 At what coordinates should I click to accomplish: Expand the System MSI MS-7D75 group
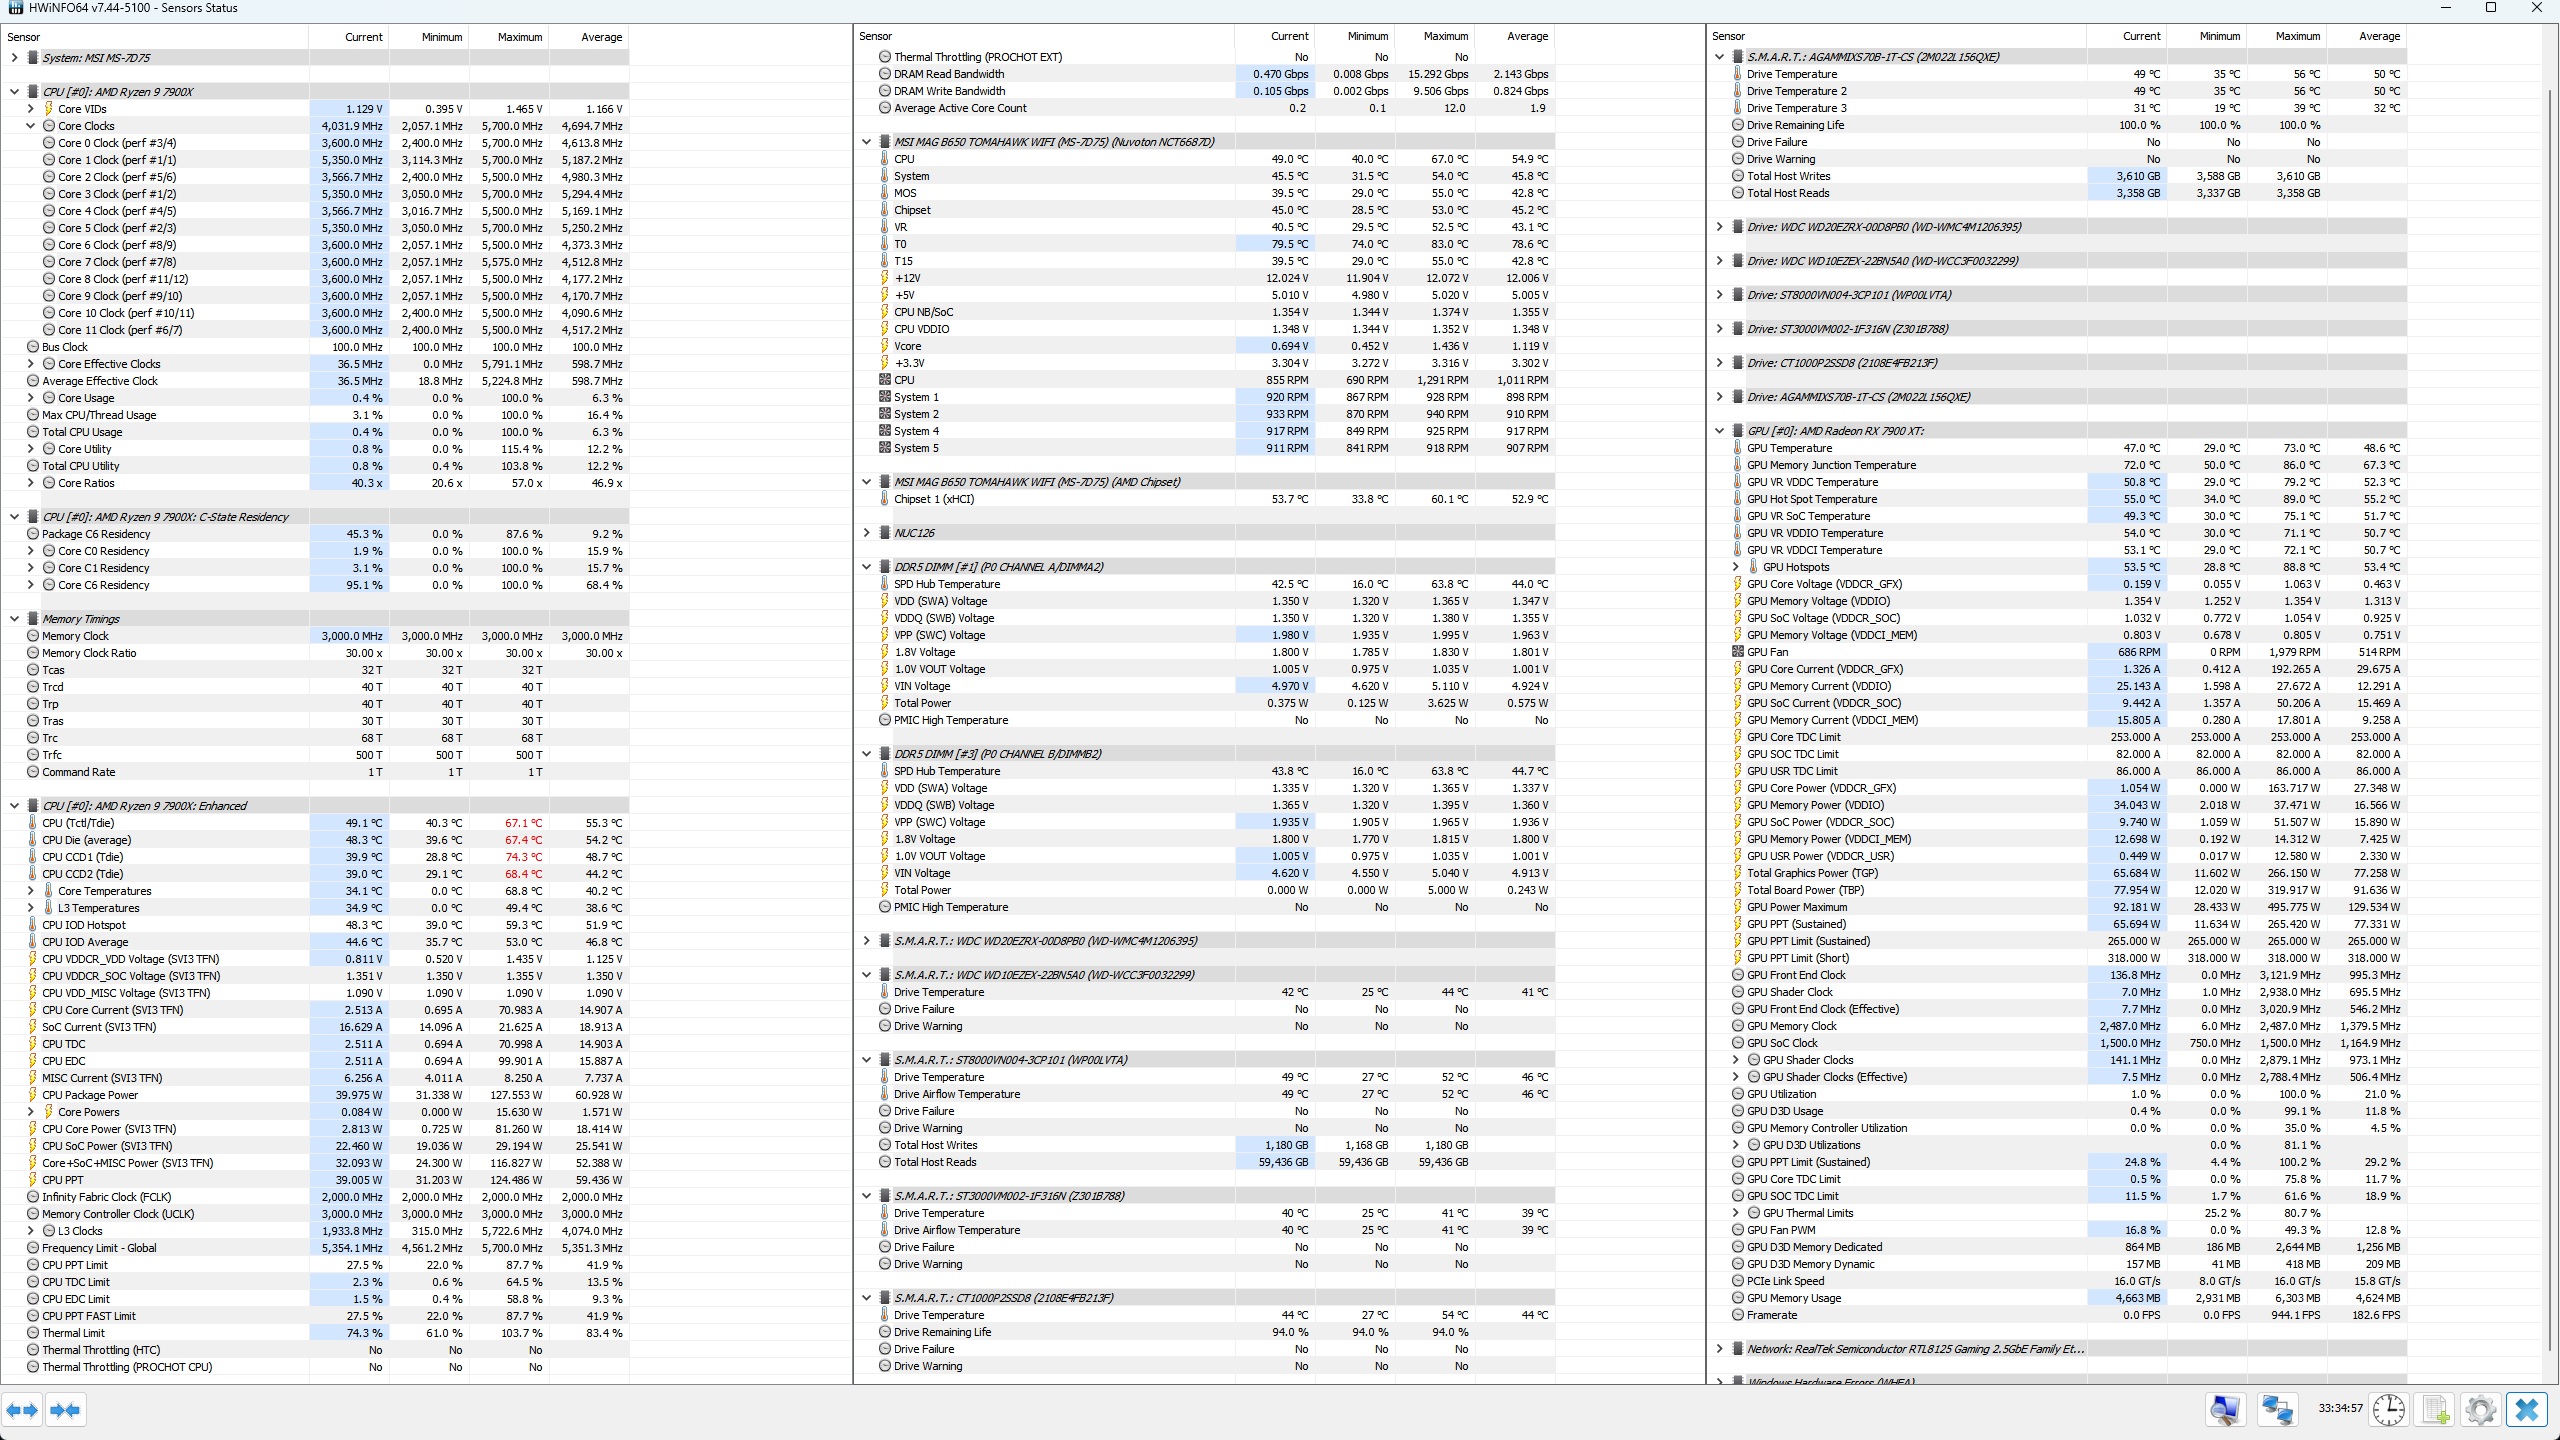point(14,58)
